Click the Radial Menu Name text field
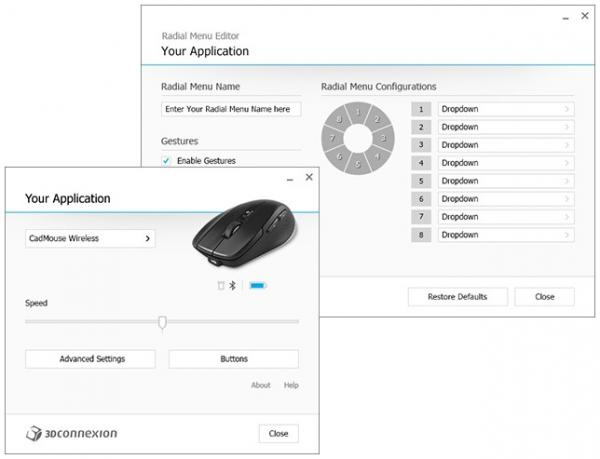Screen dimensions: 600x459 coord(231,109)
